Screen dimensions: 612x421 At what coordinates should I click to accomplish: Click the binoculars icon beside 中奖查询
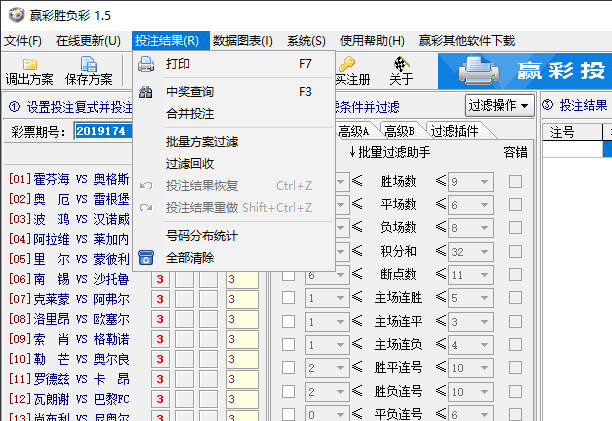pyautogui.click(x=146, y=92)
